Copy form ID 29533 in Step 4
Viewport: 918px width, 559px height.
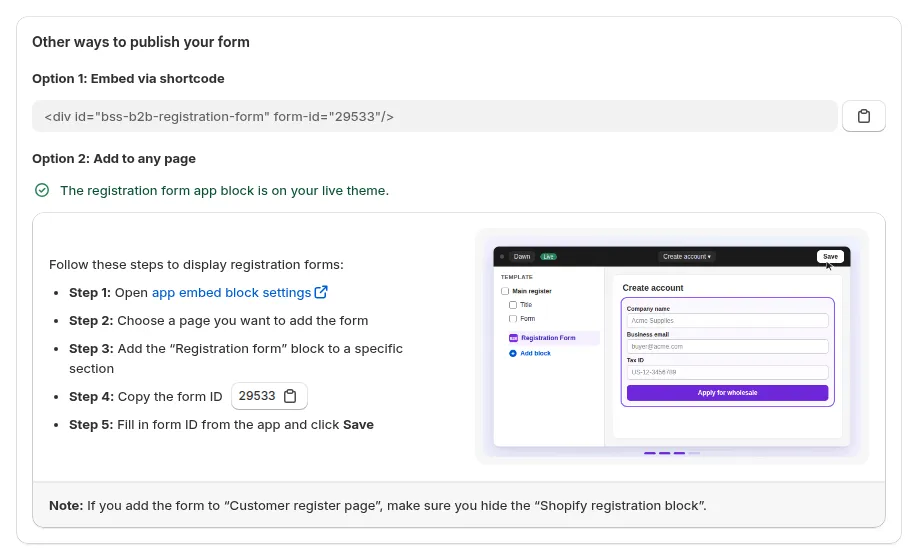tap(290, 396)
